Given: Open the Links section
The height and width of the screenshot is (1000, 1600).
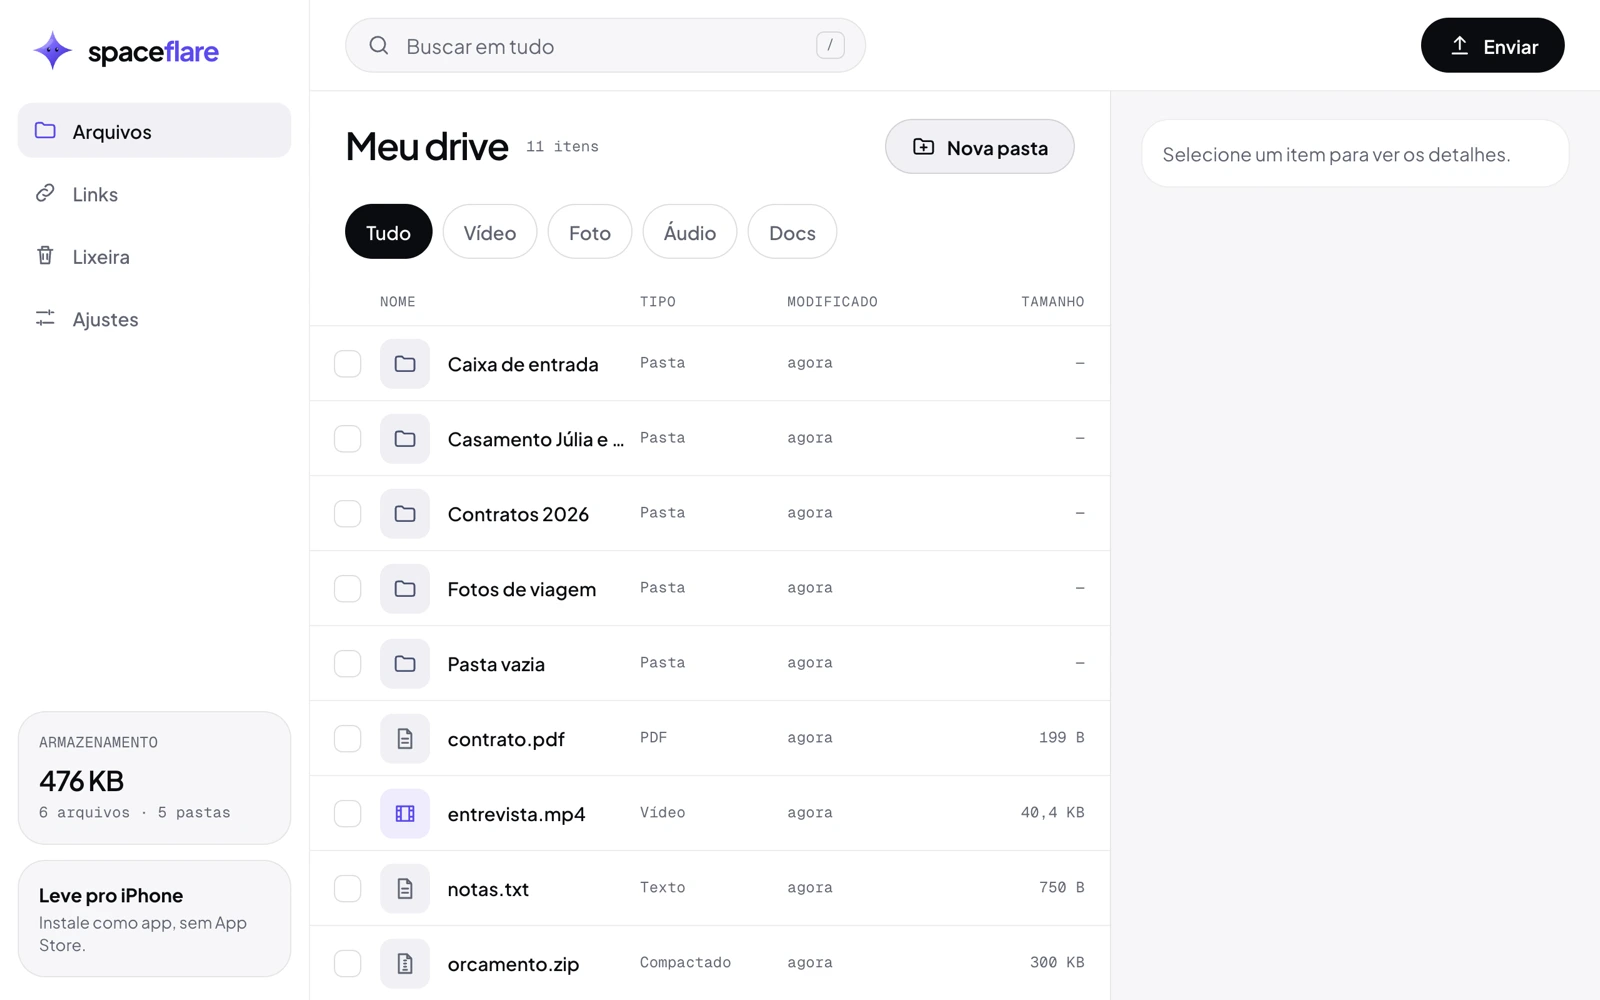Looking at the screenshot, I should (x=154, y=194).
